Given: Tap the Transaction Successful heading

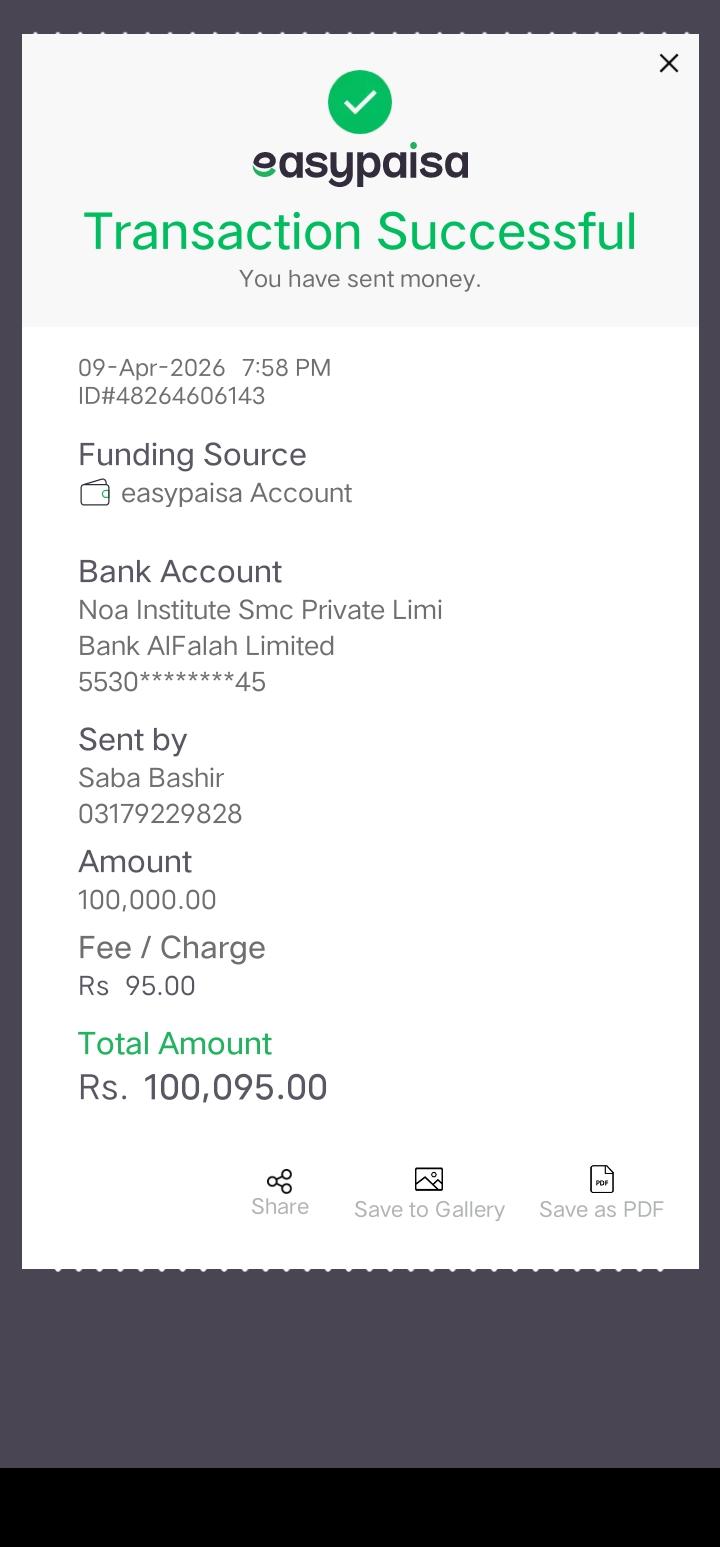Looking at the screenshot, I should tap(360, 231).
